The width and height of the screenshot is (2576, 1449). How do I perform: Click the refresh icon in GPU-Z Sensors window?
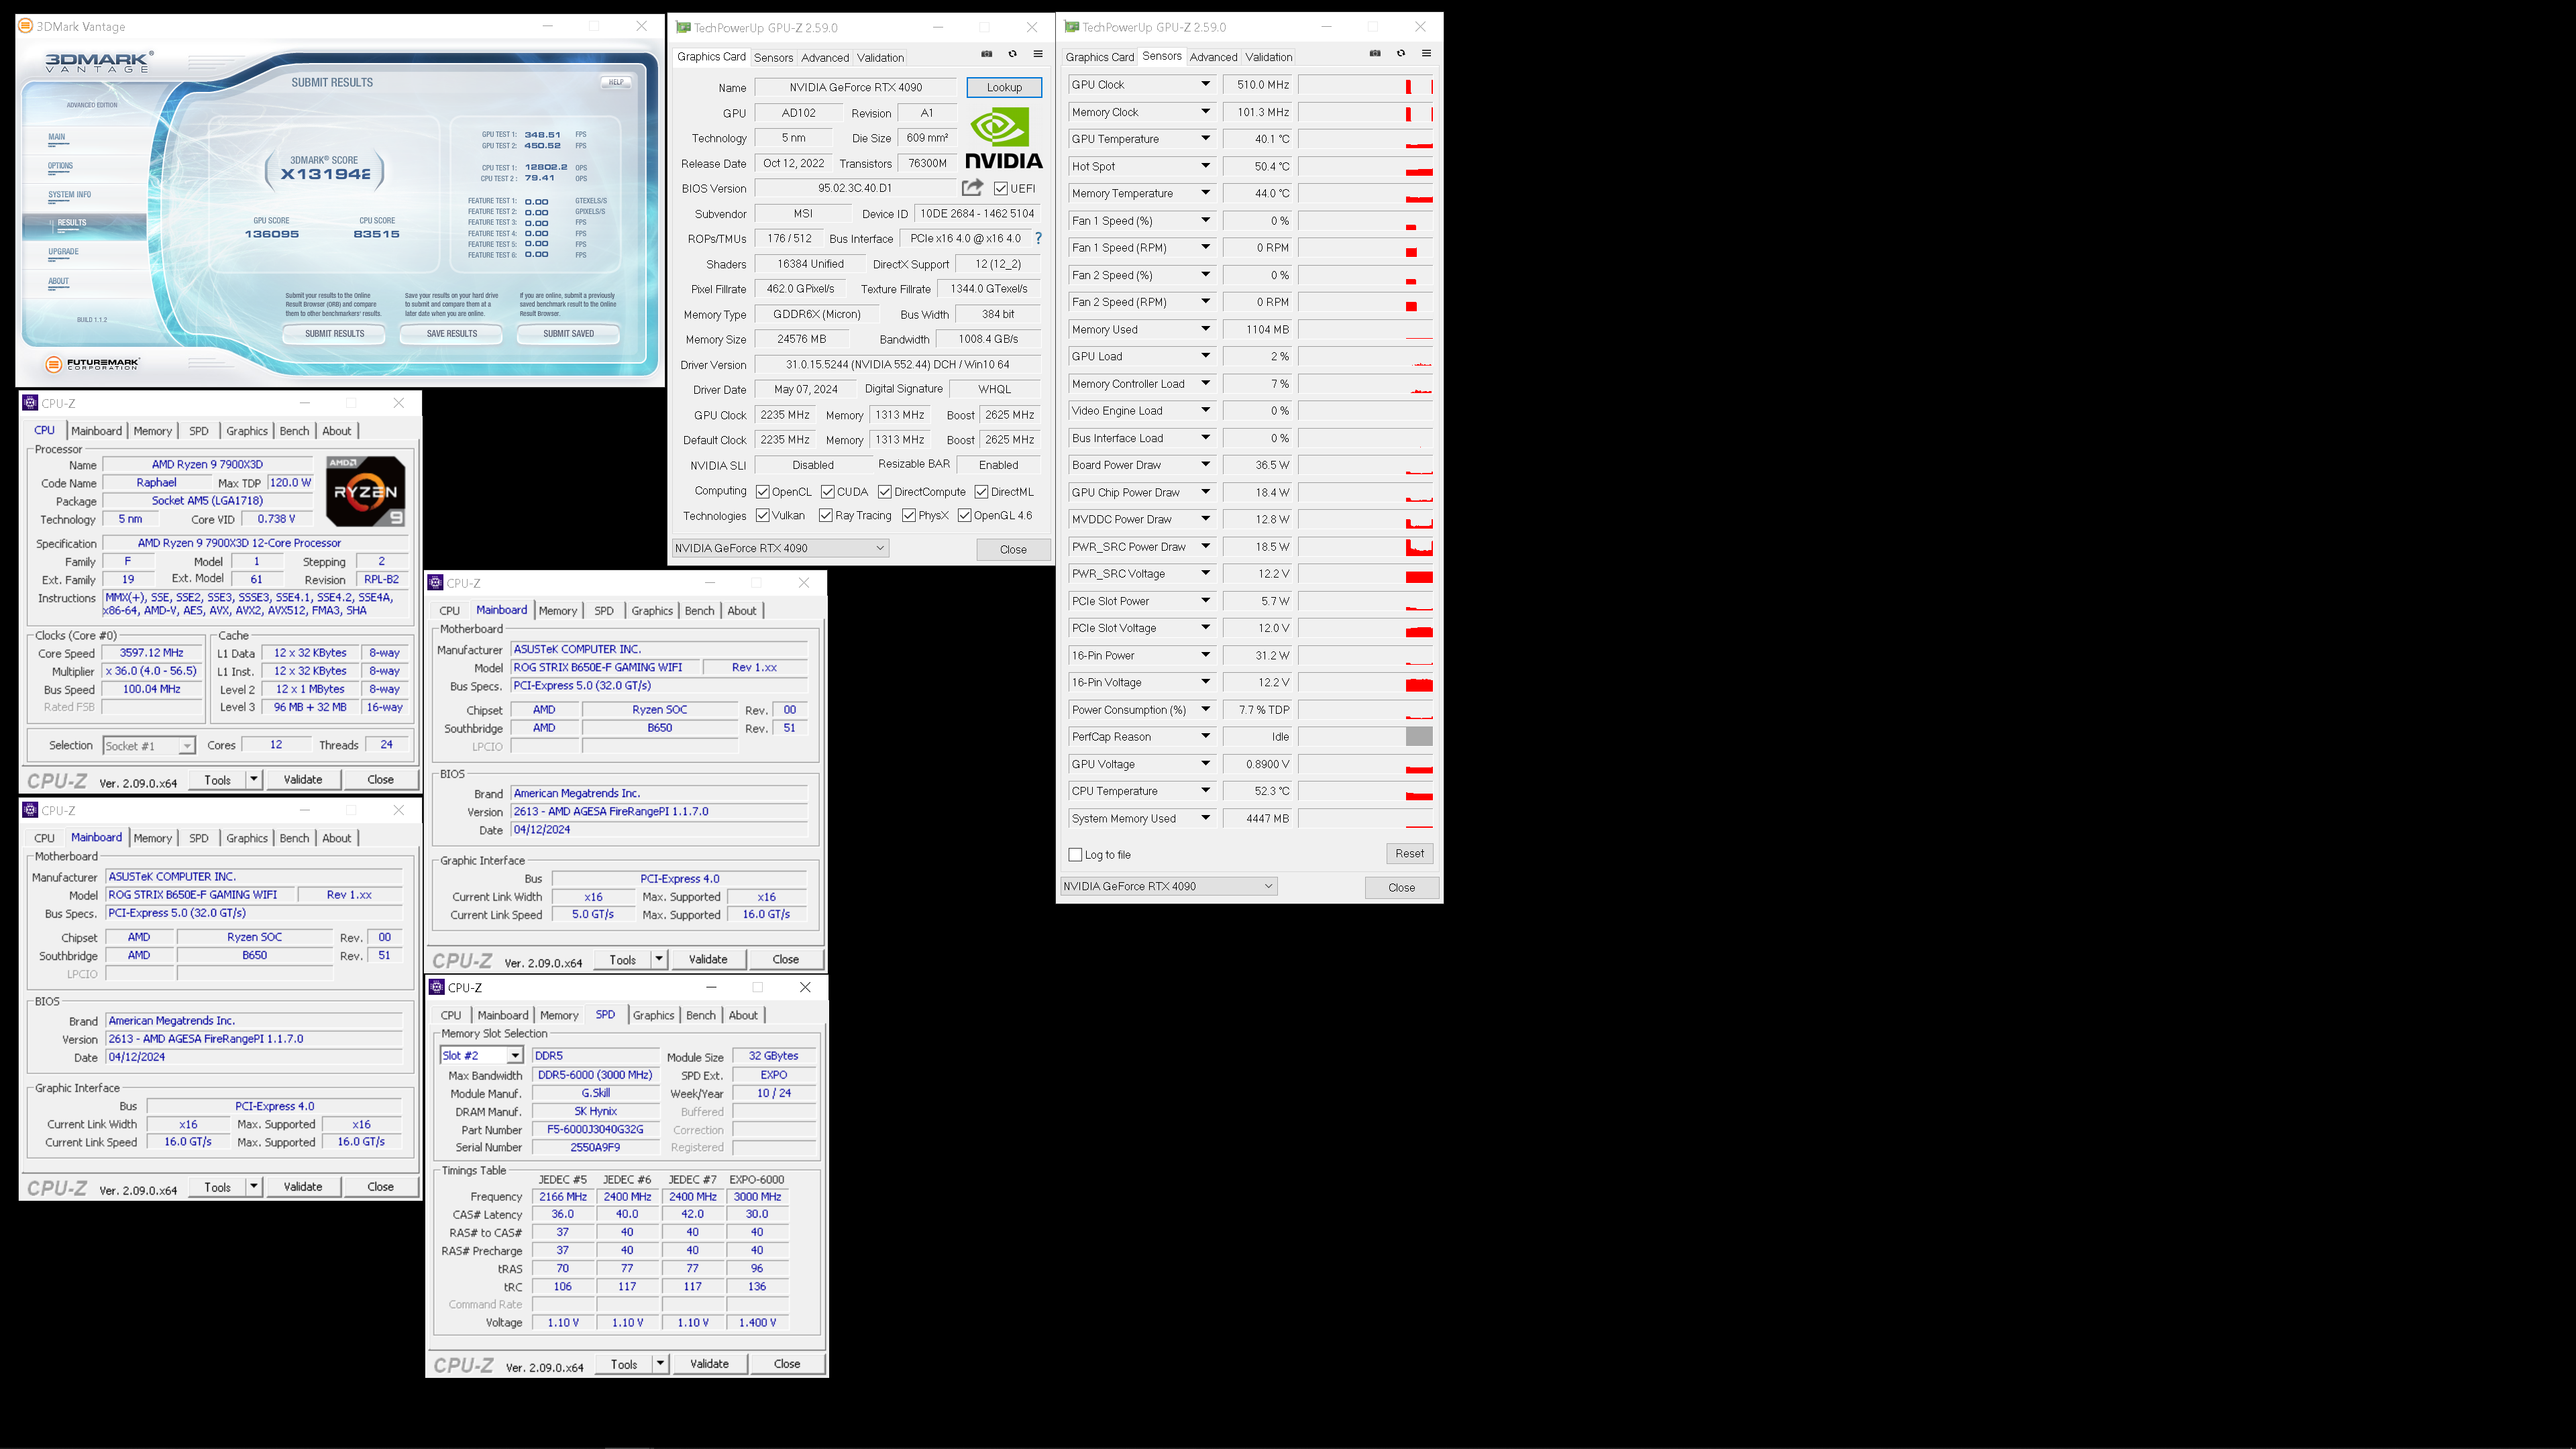pos(1401,53)
